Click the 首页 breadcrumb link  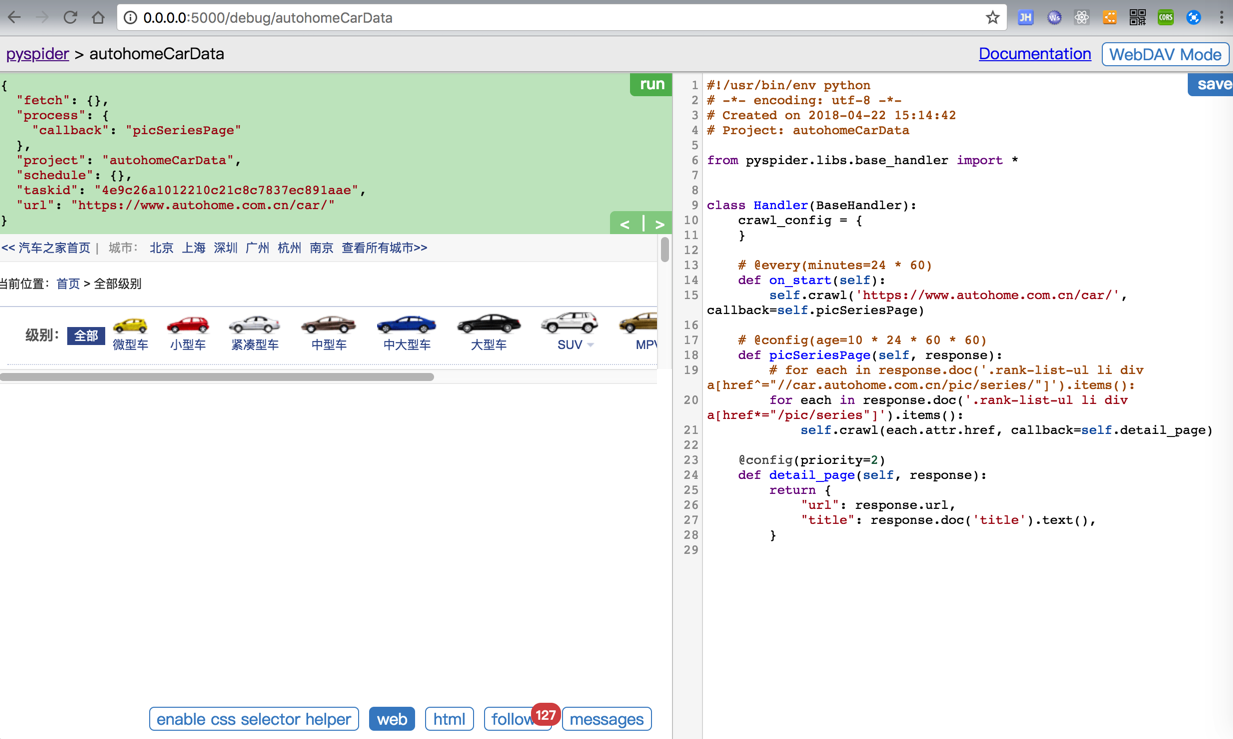click(x=68, y=284)
